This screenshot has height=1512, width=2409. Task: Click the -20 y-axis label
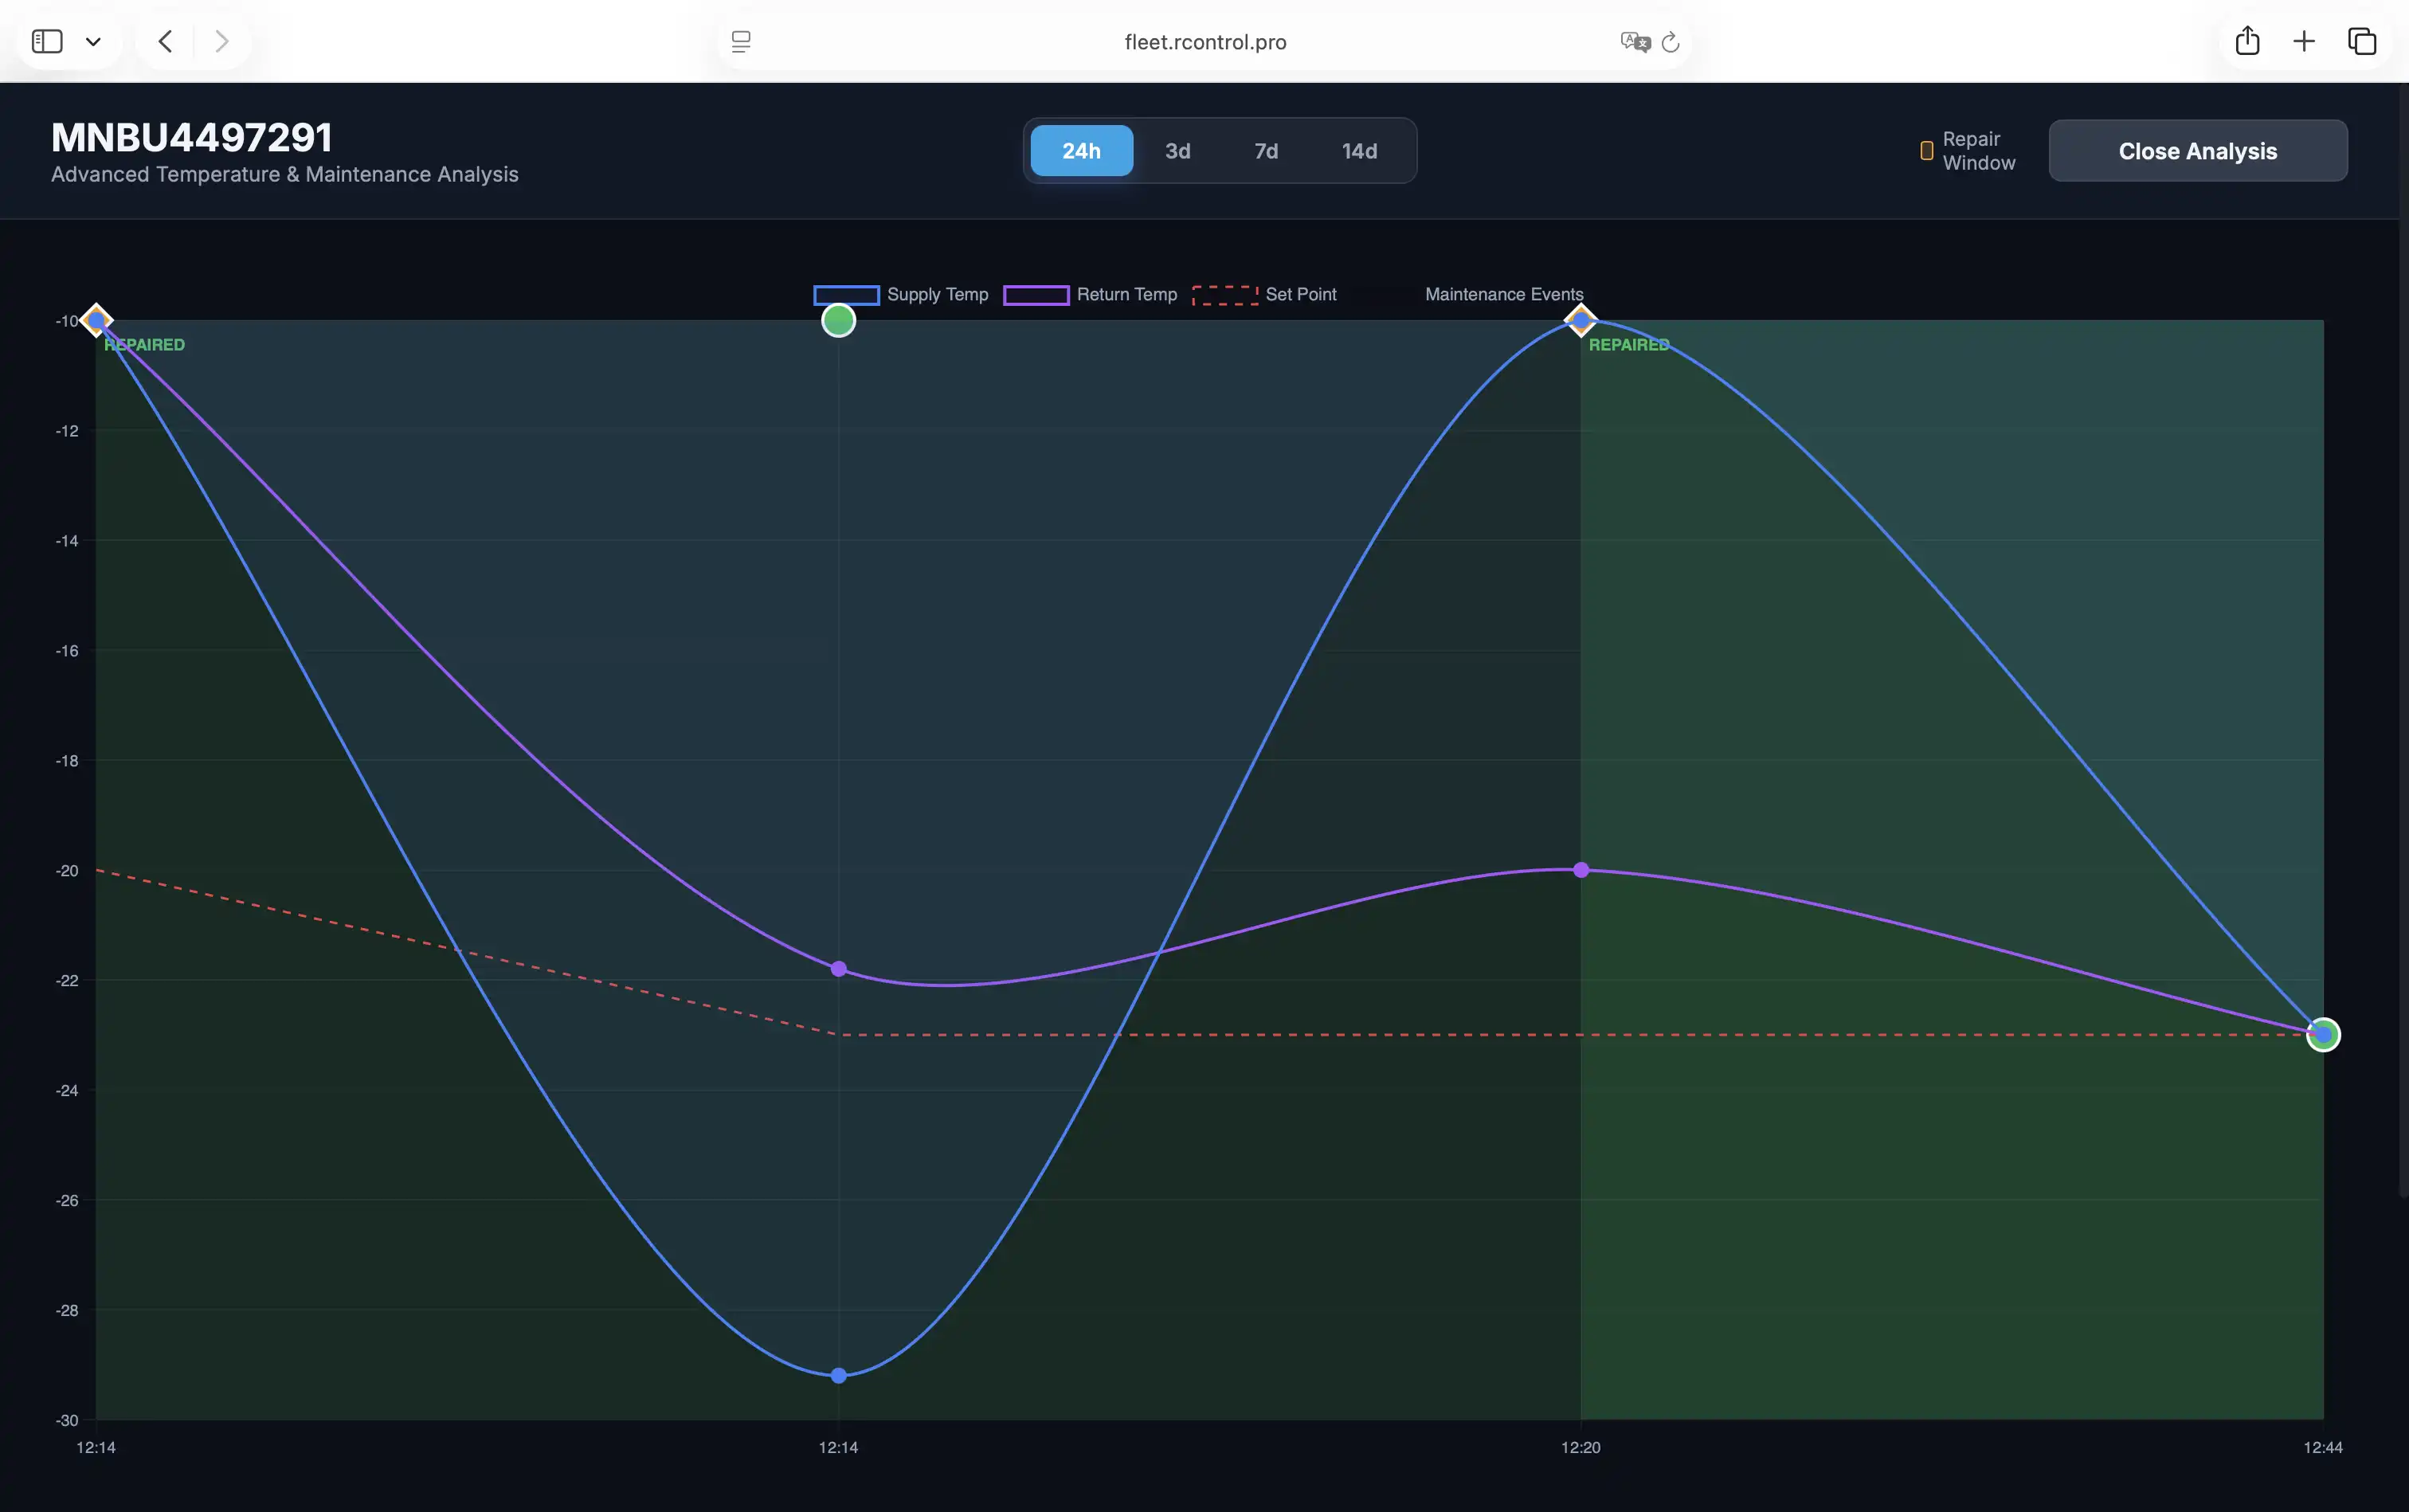[67, 871]
